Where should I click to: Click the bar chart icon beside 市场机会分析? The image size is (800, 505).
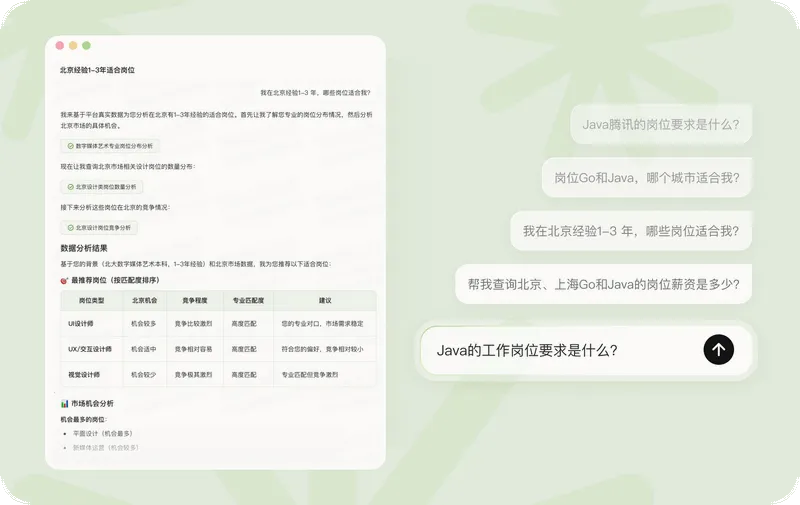tap(65, 403)
